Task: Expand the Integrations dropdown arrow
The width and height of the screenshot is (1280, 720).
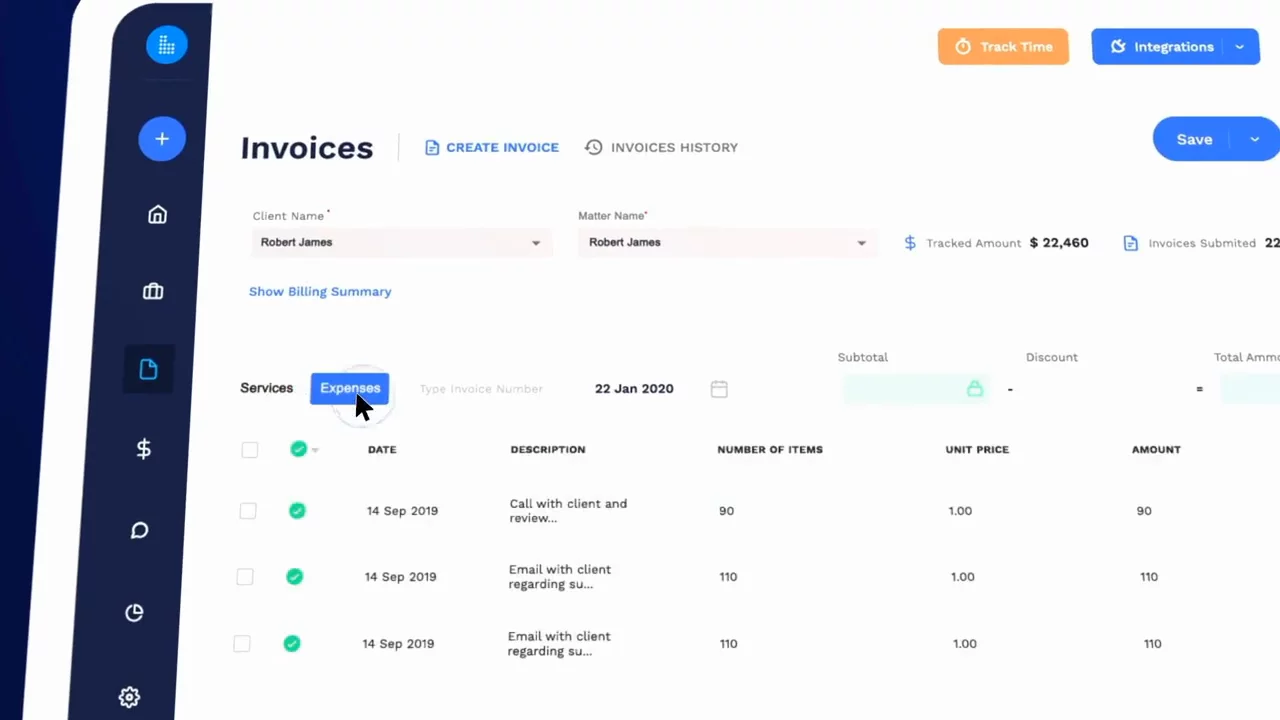Action: pyautogui.click(x=1240, y=47)
